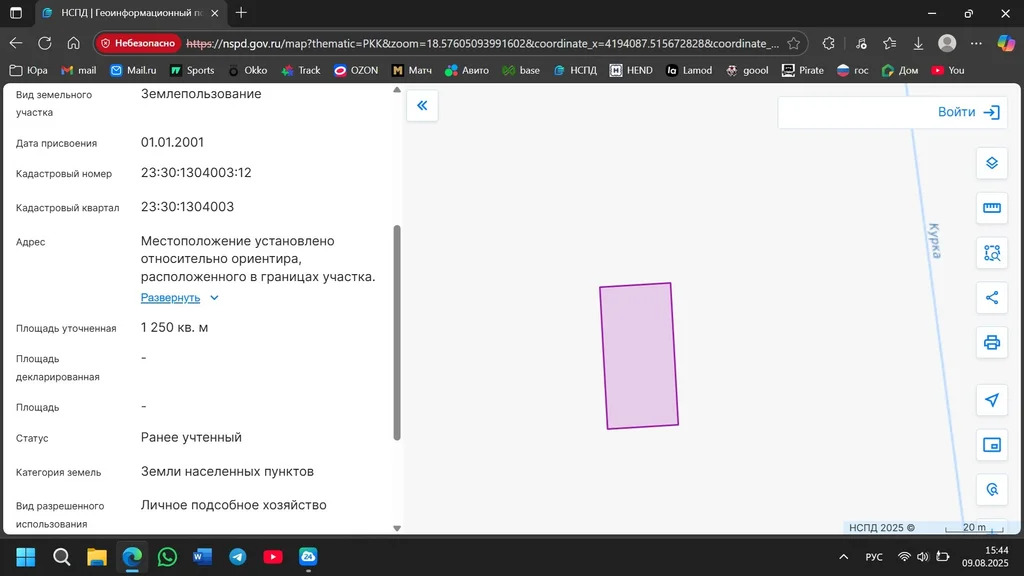Open the overview mini-map button
The height and width of the screenshot is (576, 1024).
pos(991,445)
